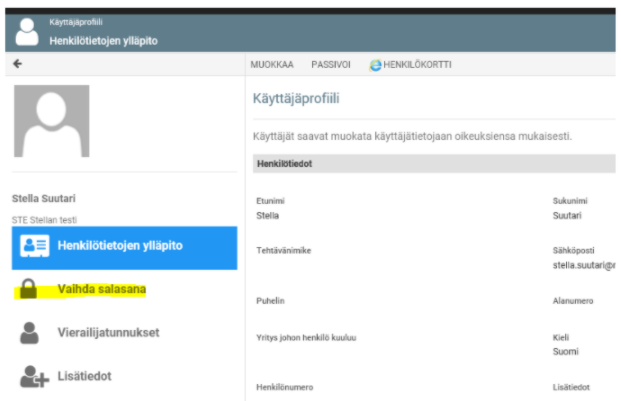Select Henkilötietojen ylläpito sidebar item
The image size is (621, 401).
pos(124,247)
